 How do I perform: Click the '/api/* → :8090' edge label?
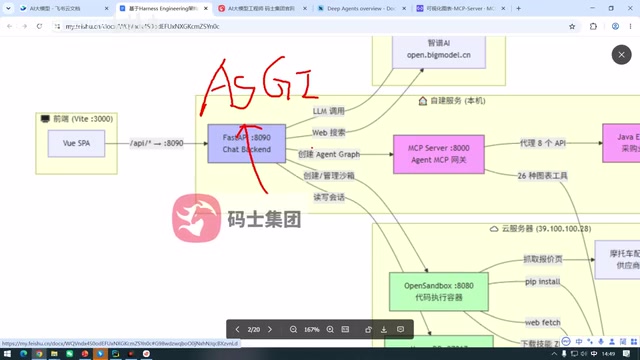click(x=156, y=143)
